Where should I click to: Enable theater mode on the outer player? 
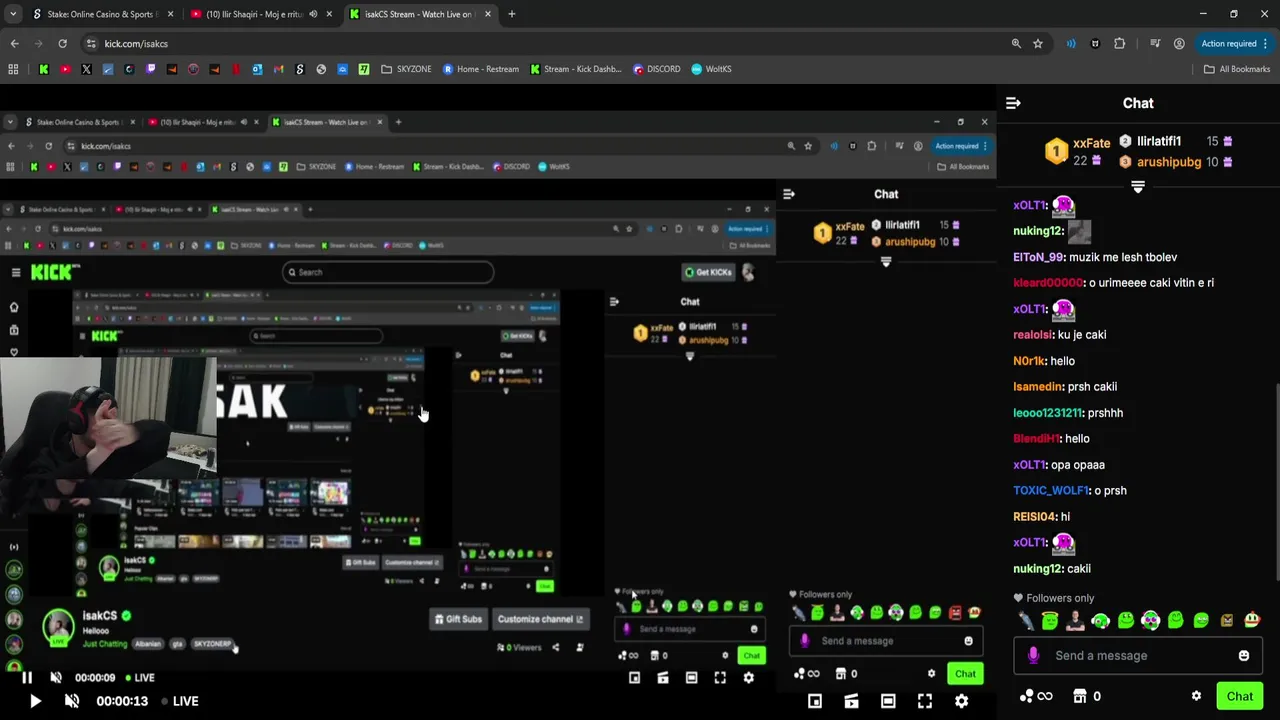888,701
